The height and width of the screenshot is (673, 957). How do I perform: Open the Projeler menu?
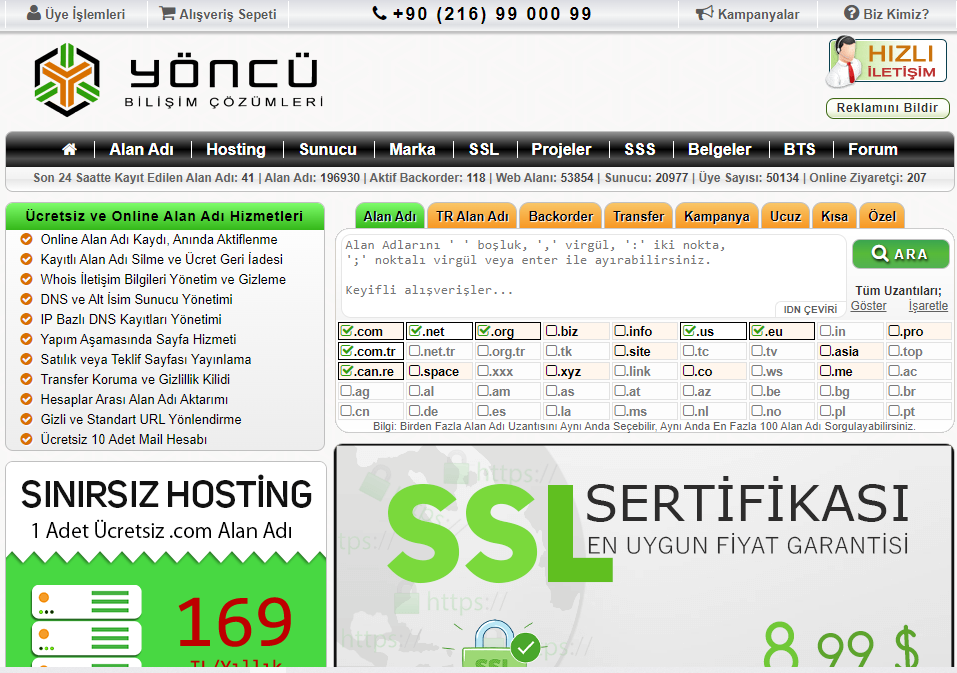(562, 149)
